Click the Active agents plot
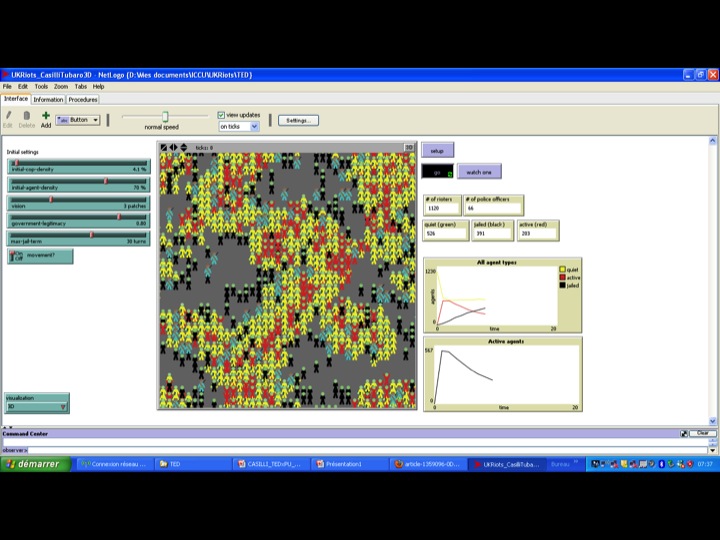This screenshot has width=720, height=540. tap(503, 374)
